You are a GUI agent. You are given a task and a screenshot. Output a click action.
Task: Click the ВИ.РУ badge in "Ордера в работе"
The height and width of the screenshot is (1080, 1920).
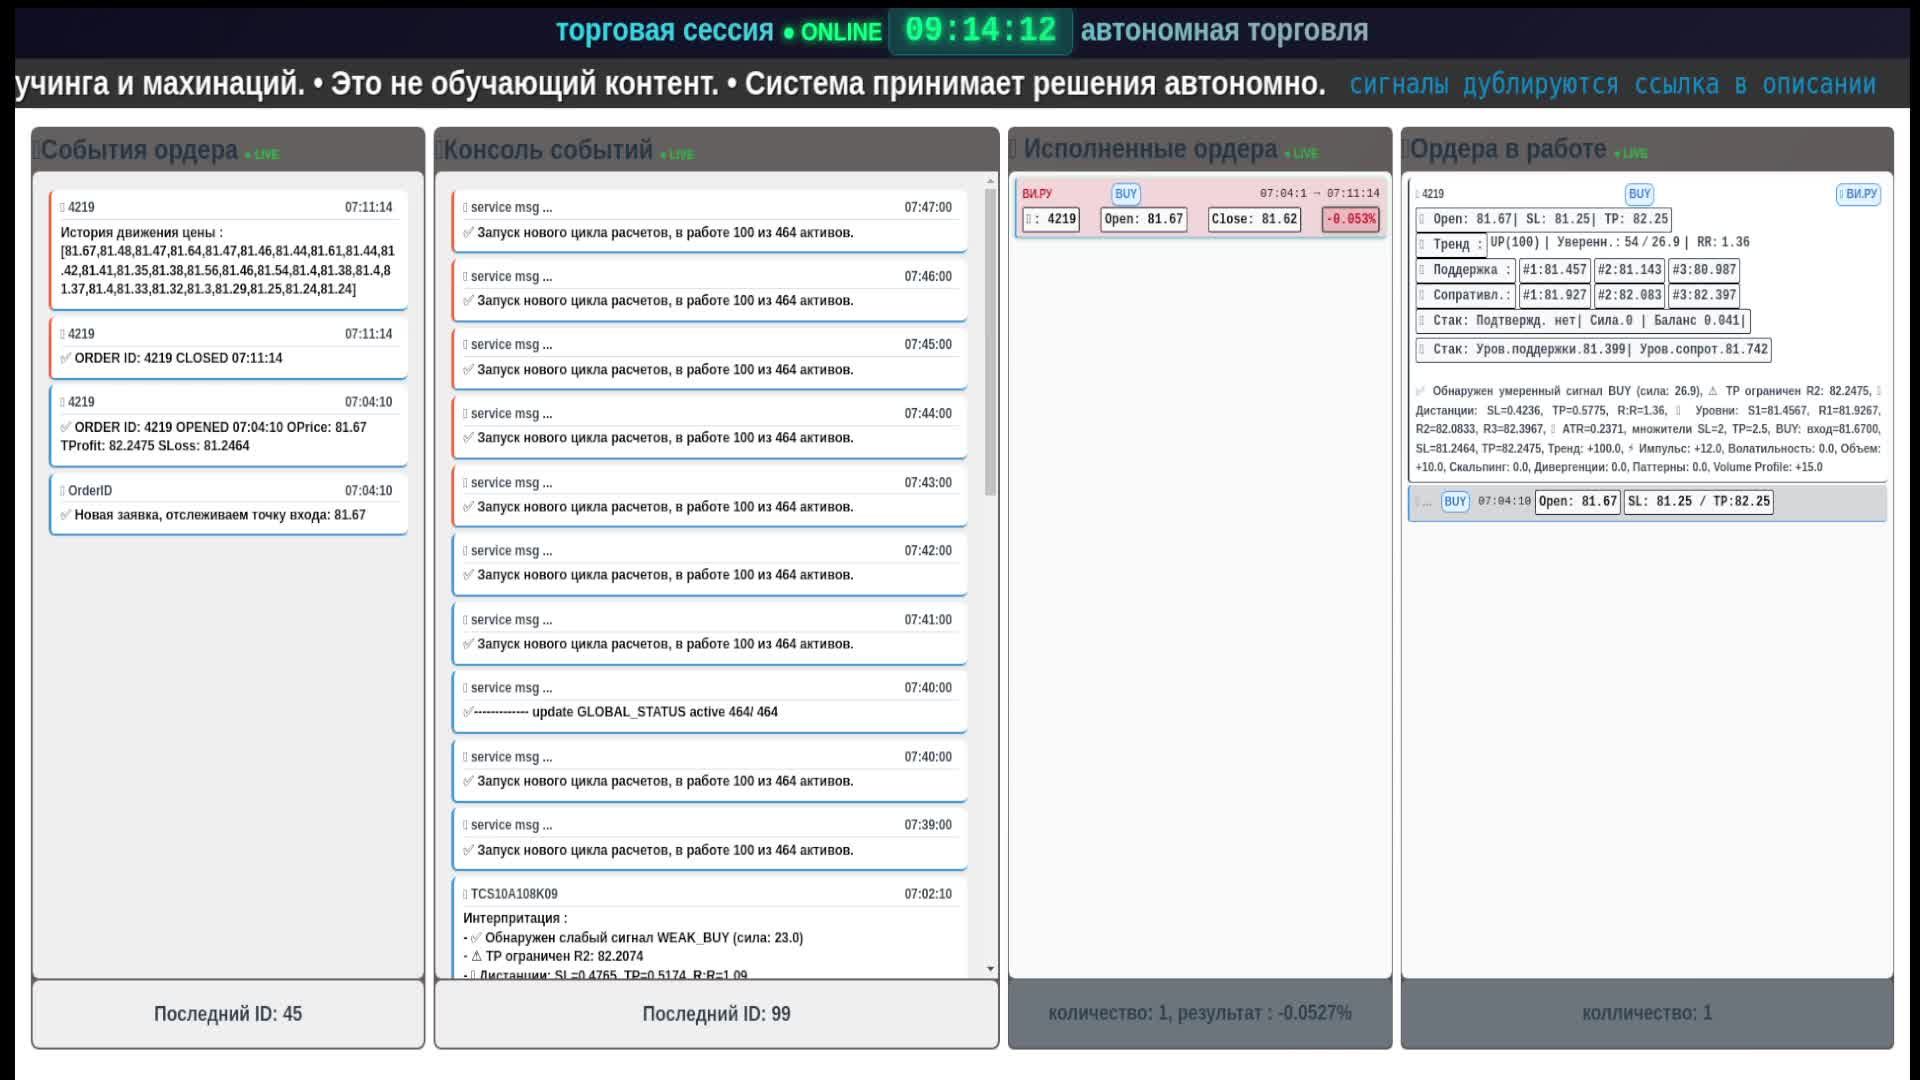[x=1857, y=195]
